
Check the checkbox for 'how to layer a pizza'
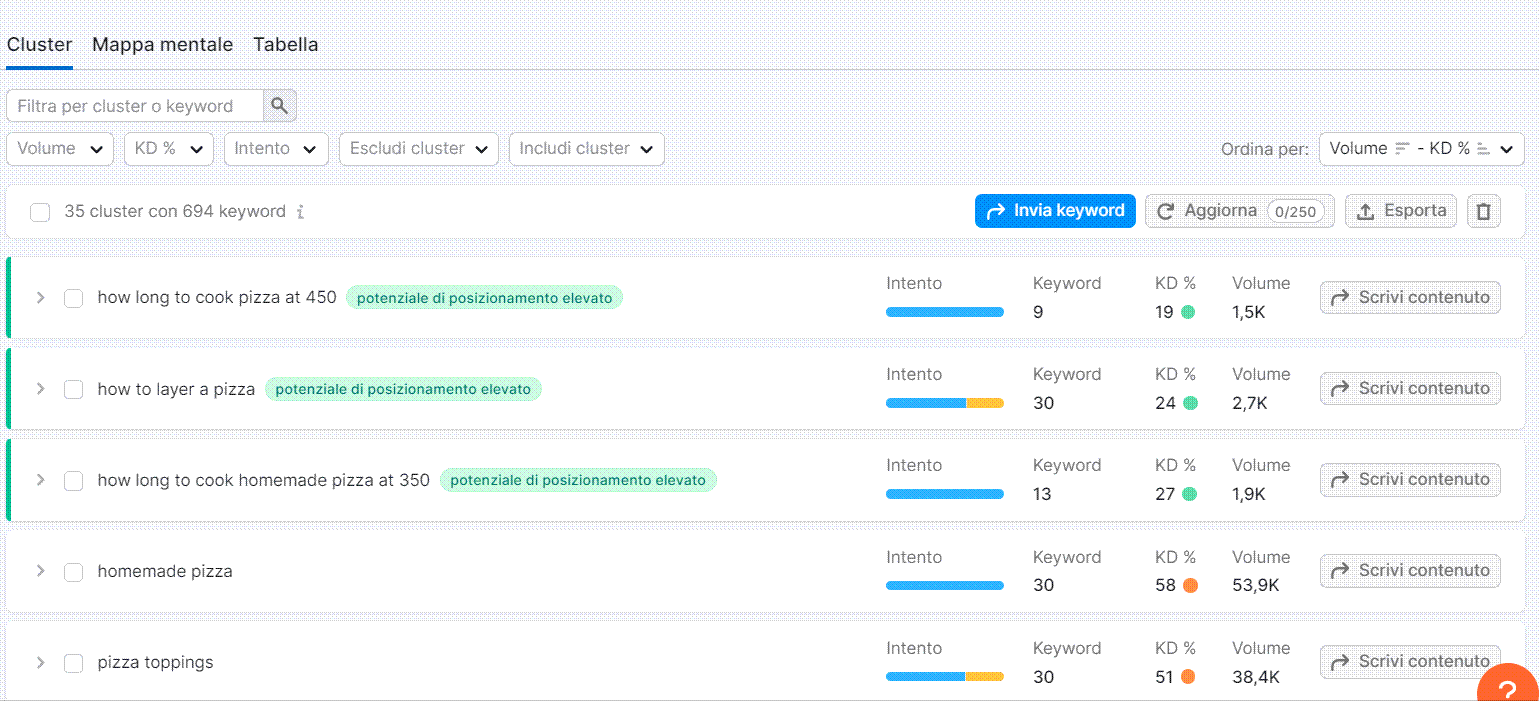pyautogui.click(x=73, y=389)
